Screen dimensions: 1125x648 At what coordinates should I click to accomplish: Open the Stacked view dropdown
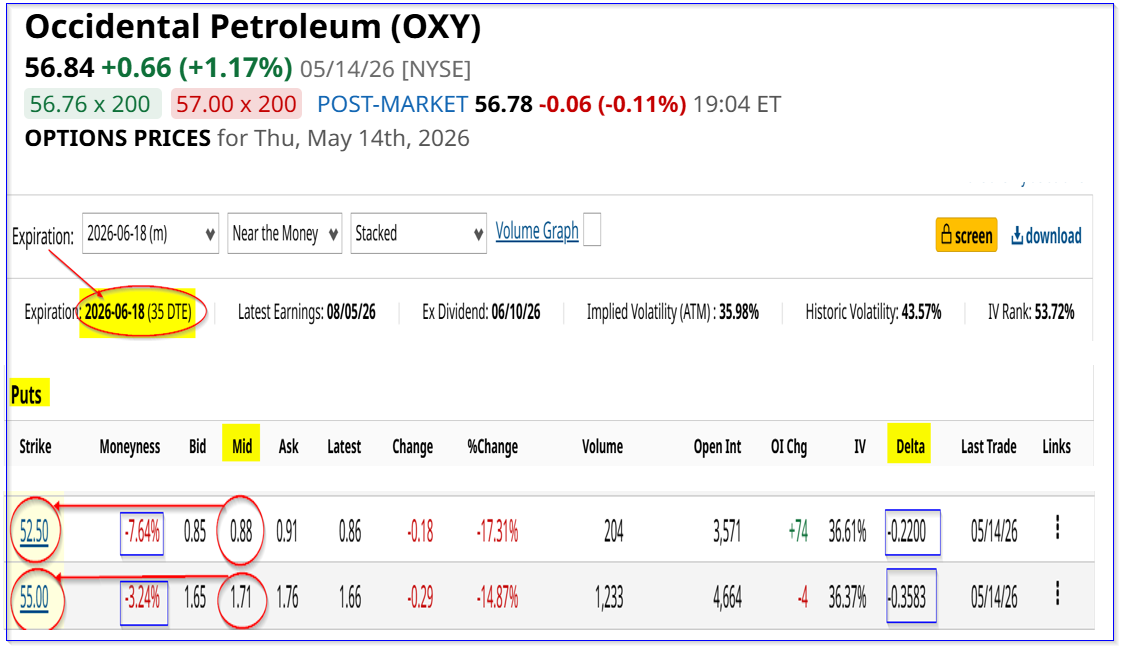[418, 234]
